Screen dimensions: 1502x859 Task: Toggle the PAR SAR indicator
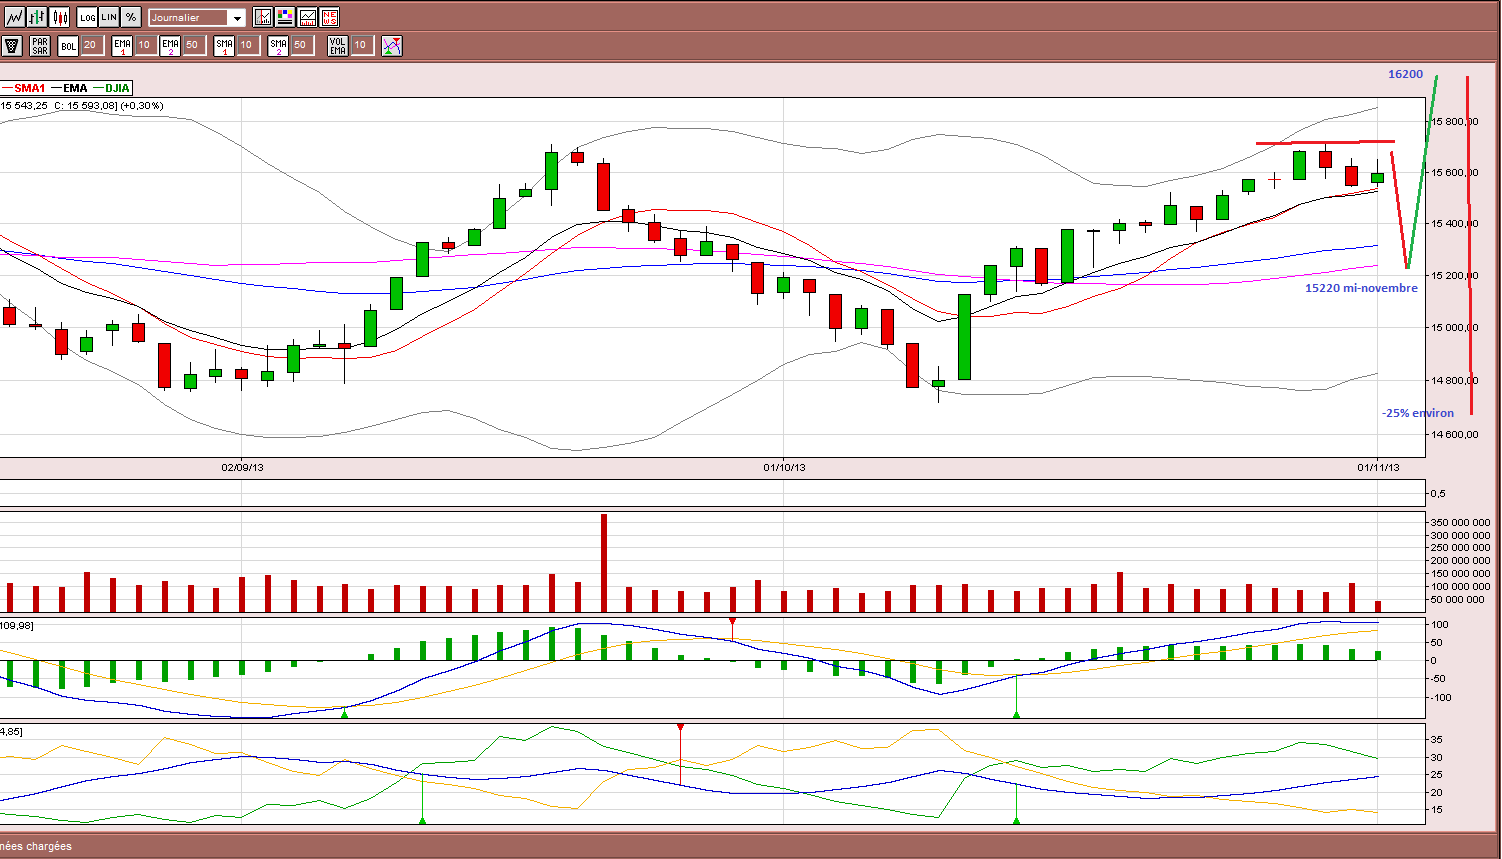click(x=40, y=46)
